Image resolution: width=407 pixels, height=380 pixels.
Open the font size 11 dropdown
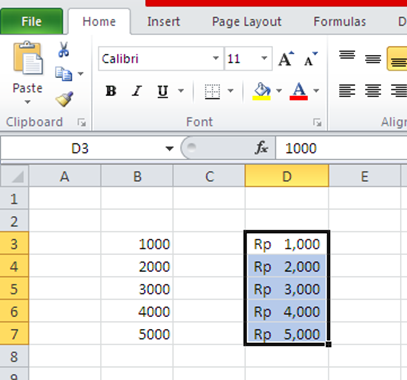coord(264,58)
